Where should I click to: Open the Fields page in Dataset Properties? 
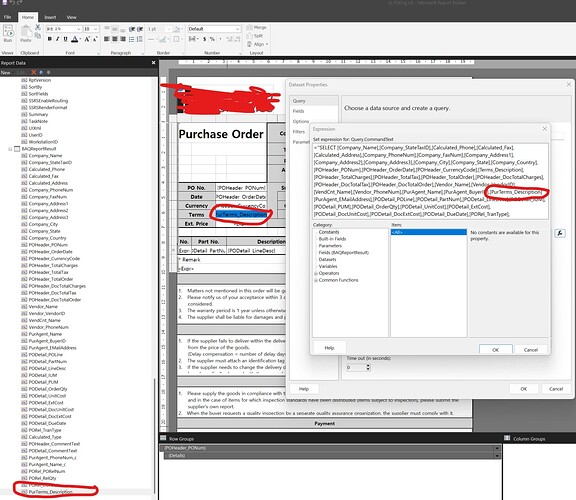298,111
